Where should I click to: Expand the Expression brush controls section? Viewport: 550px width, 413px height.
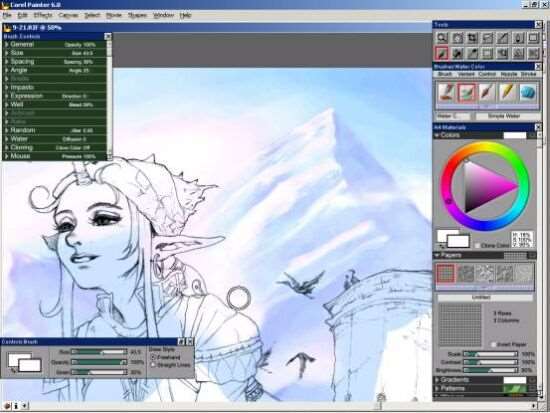pyautogui.click(x=7, y=96)
